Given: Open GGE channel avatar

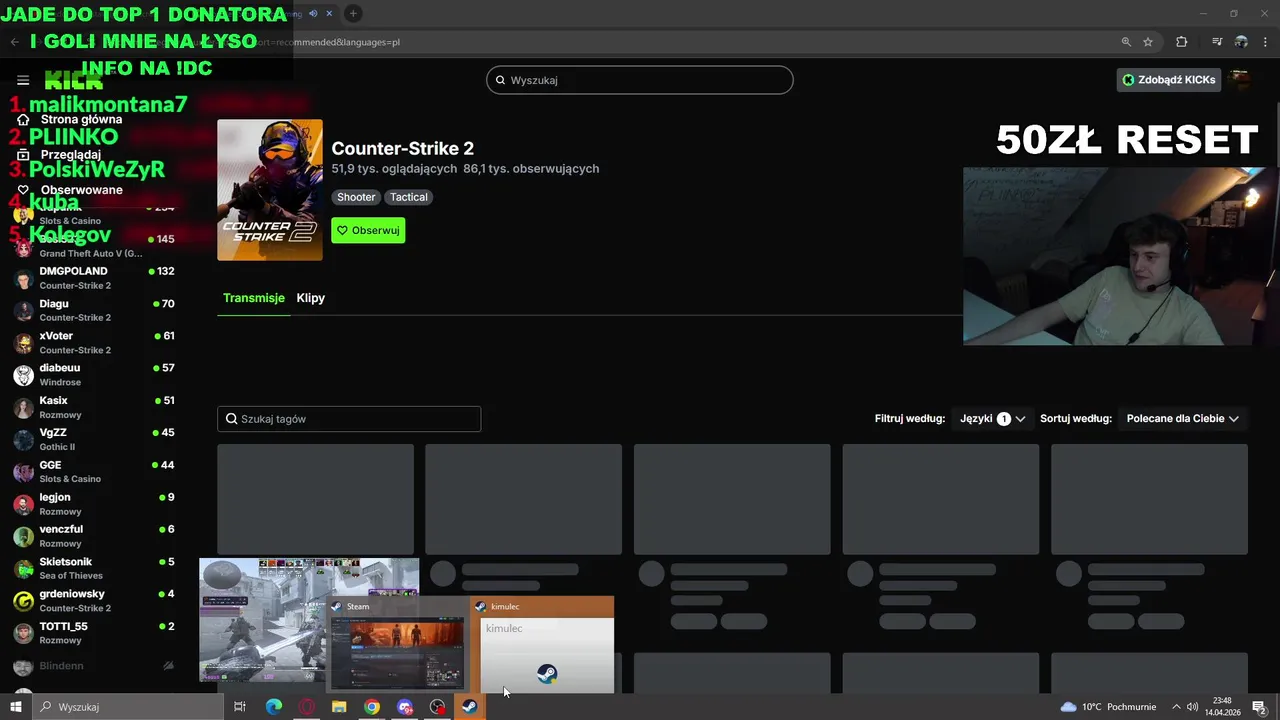Looking at the screenshot, I should (23, 472).
